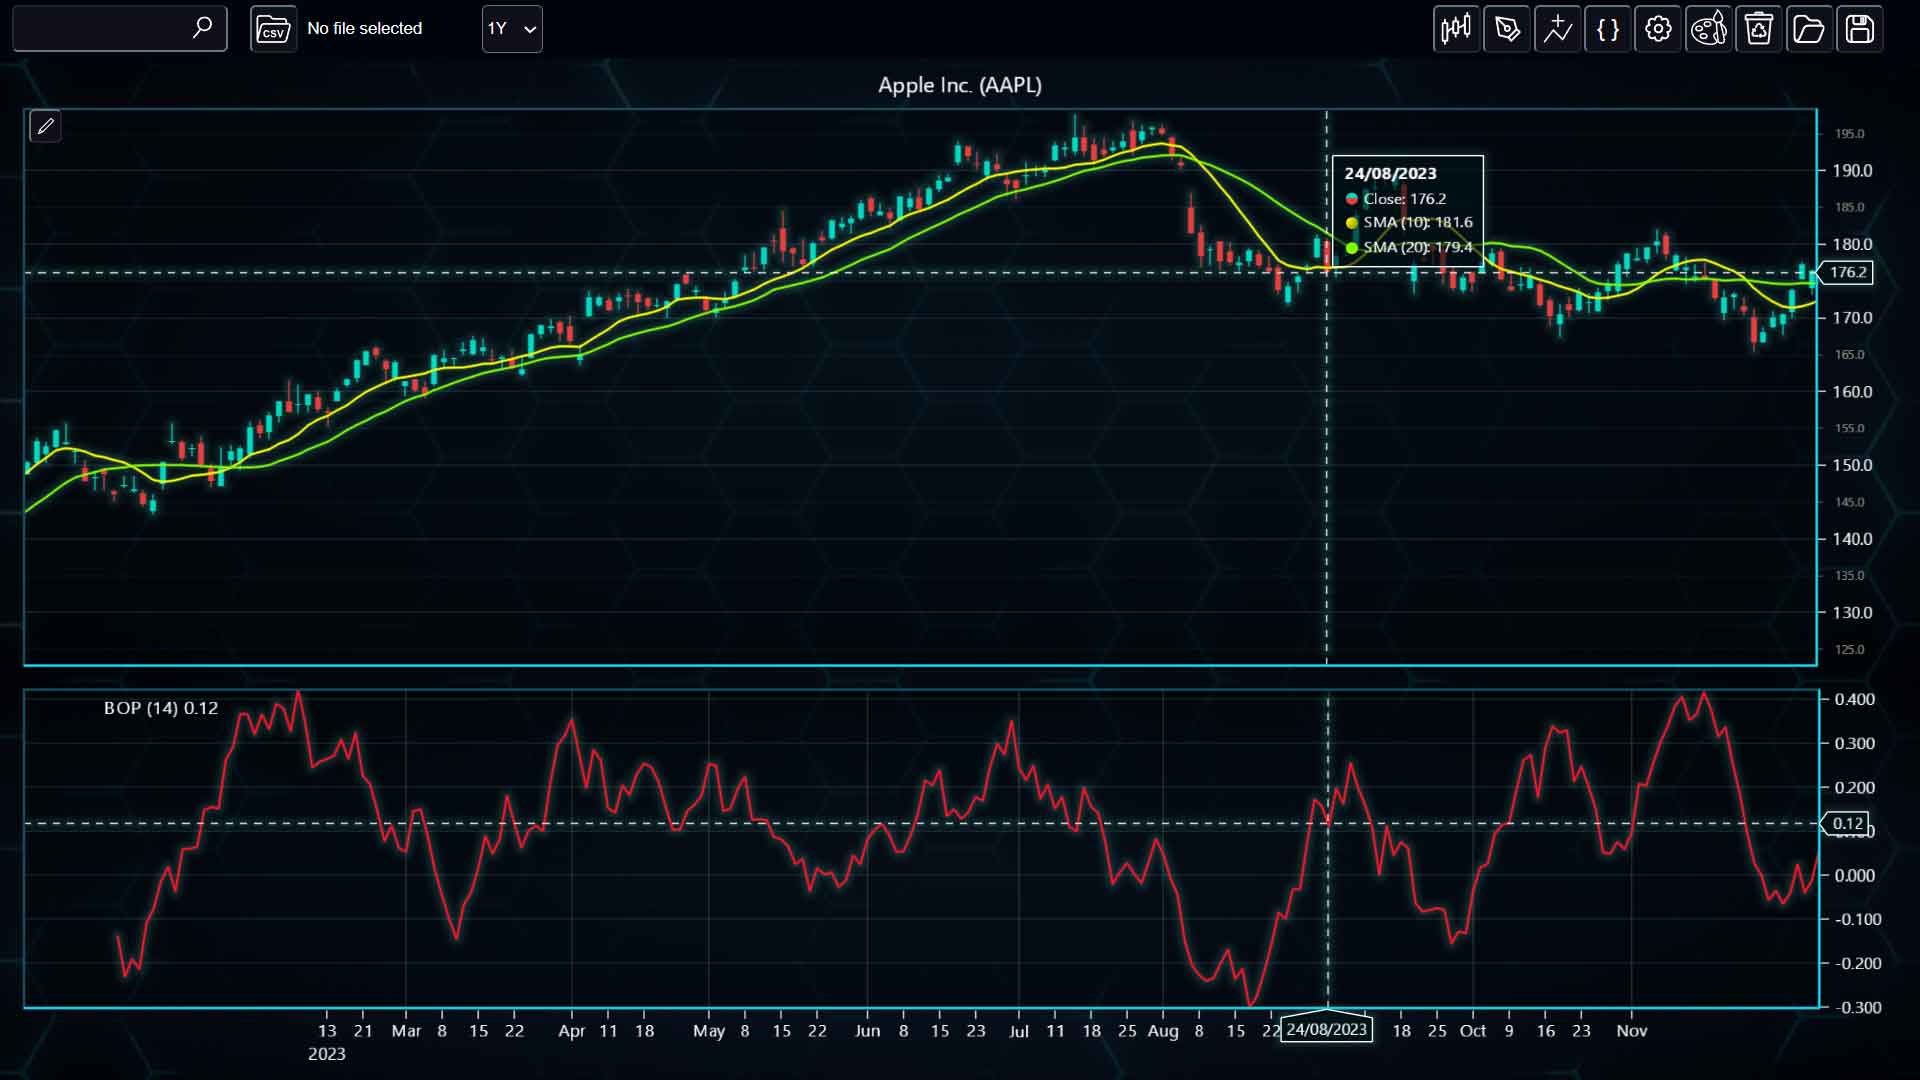Click the Nov label on time axis
This screenshot has height=1080, width=1920.
[x=1632, y=1031]
